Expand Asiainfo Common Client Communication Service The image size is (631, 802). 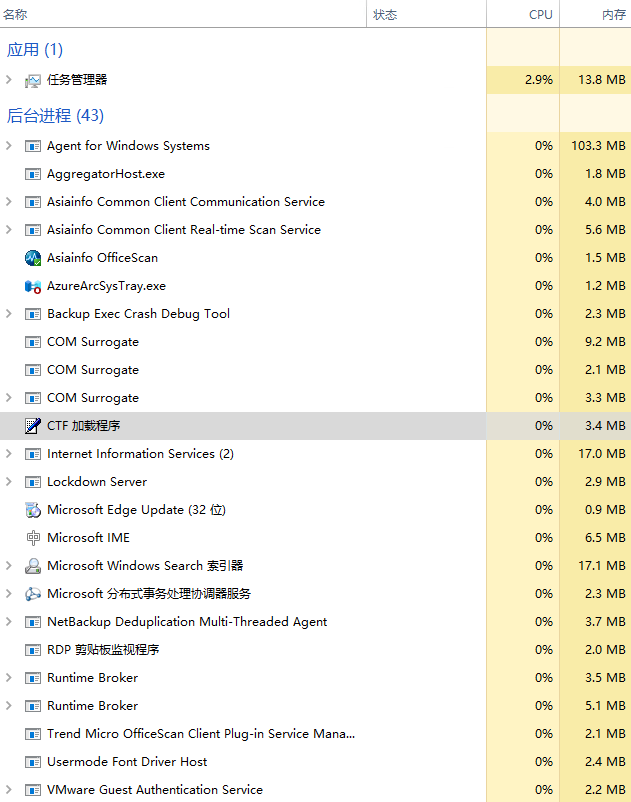tap(9, 202)
